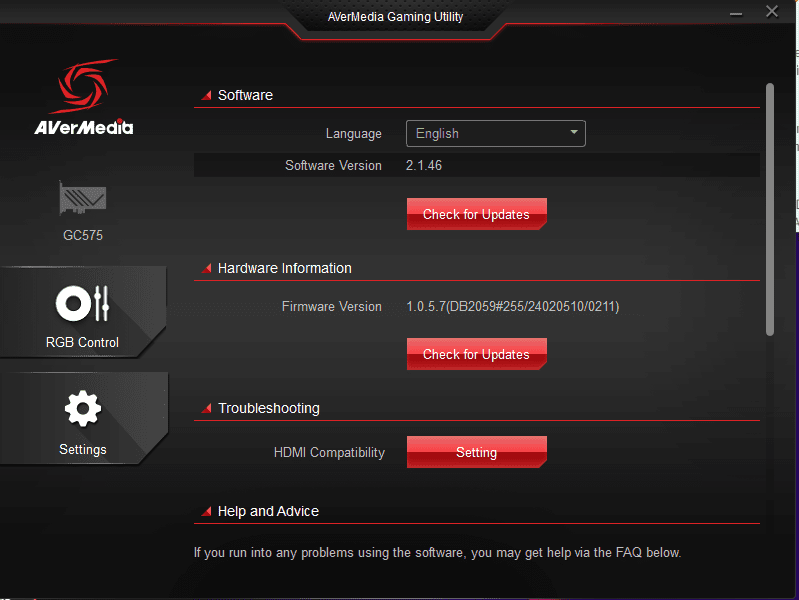Click the AVerMedia logo
Screen dimensions: 799x600
[x=84, y=97]
